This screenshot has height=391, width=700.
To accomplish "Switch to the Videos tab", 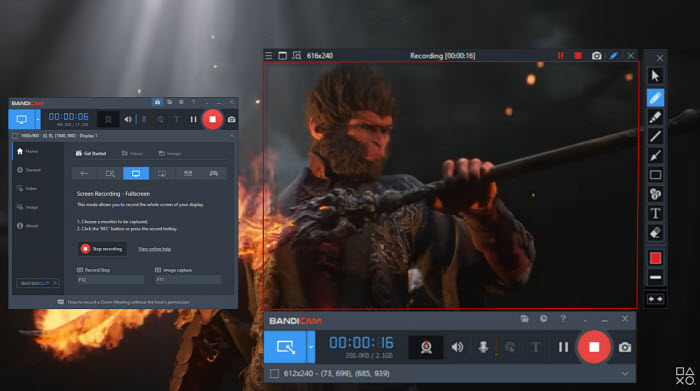I will 133,153.
